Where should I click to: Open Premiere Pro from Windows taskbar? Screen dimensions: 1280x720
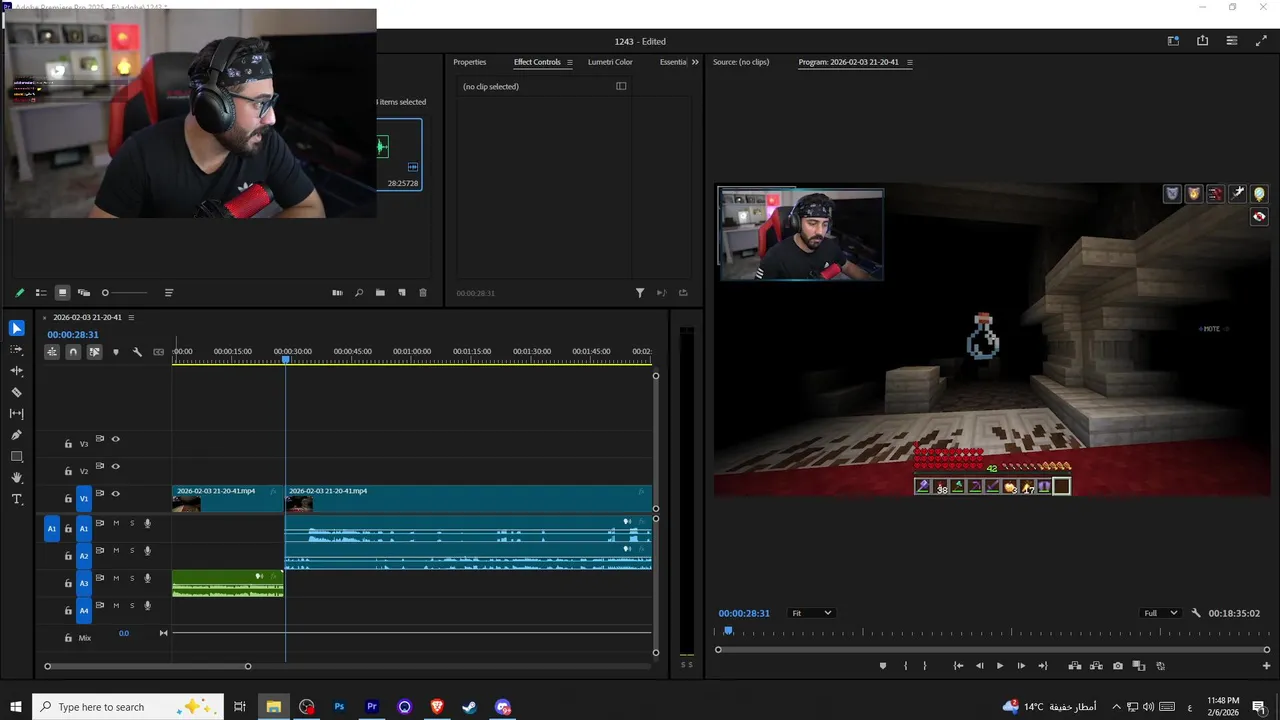coord(372,707)
